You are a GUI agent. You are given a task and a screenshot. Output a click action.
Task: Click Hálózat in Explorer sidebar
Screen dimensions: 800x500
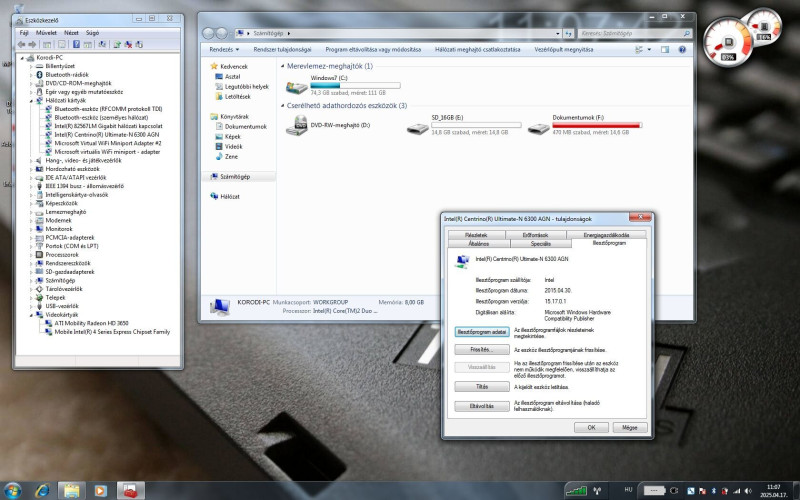[x=229, y=196]
